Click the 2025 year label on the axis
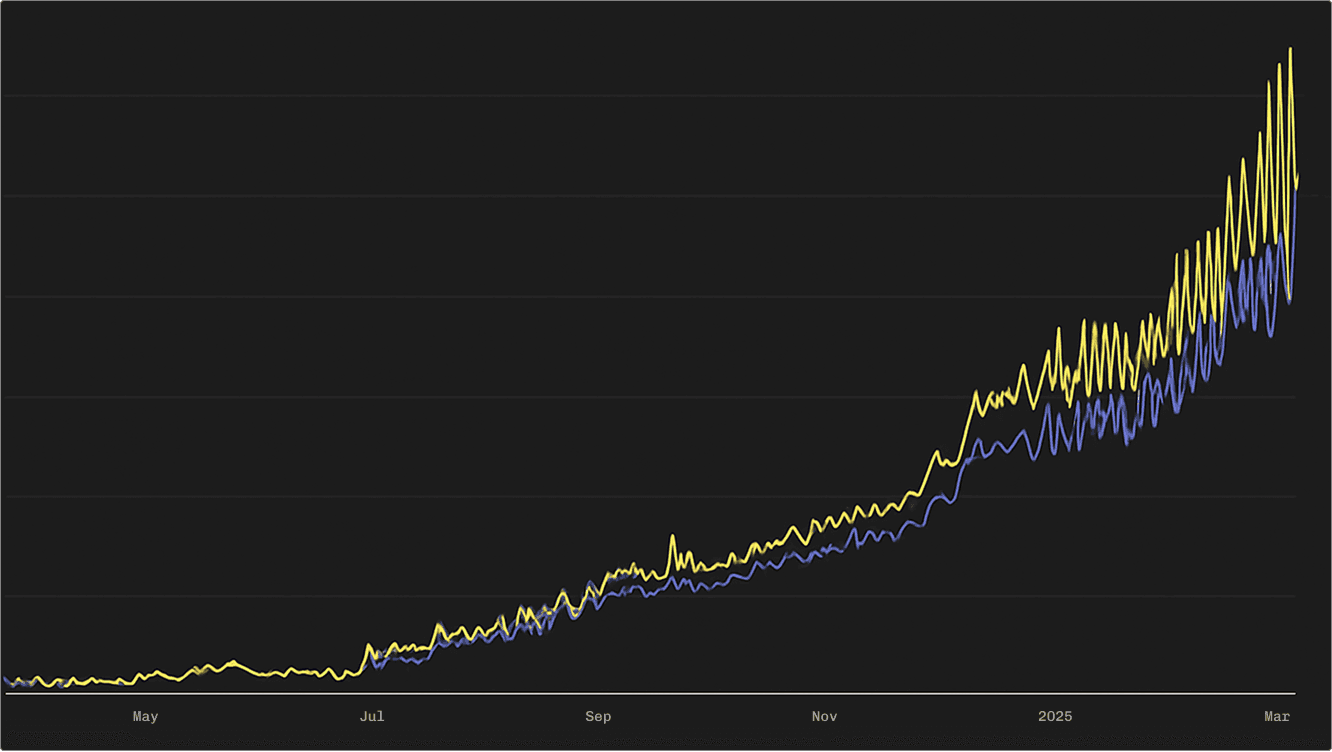The width and height of the screenshot is (1332, 752). (x=1055, y=716)
